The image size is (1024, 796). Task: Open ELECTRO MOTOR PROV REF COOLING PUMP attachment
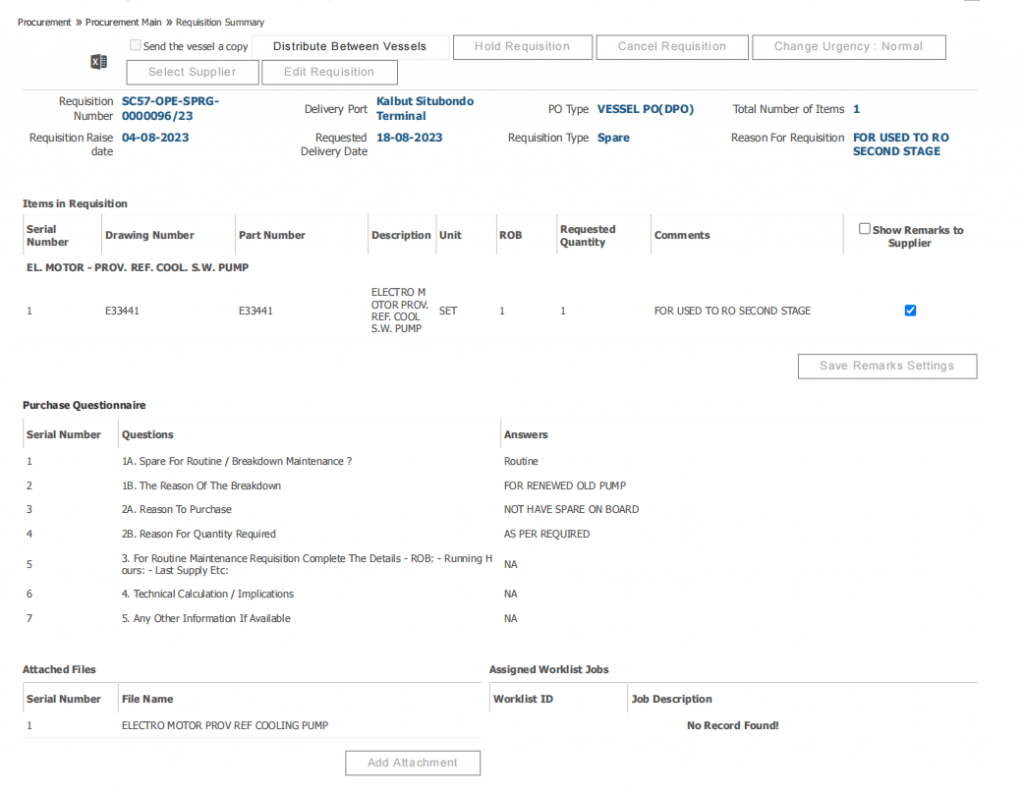tap(225, 725)
